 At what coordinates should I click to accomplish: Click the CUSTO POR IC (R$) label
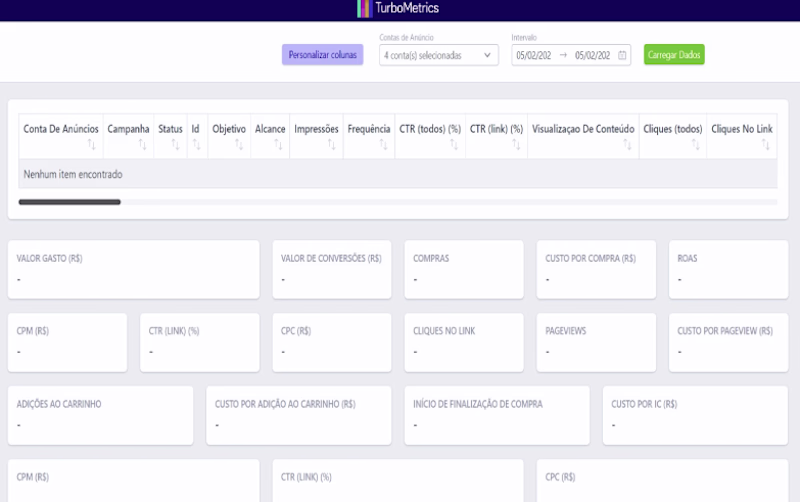point(644,404)
